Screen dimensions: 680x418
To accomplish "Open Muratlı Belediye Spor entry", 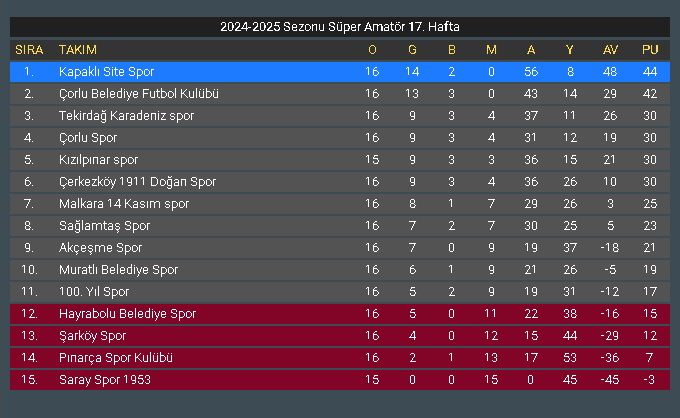I will tap(340, 270).
